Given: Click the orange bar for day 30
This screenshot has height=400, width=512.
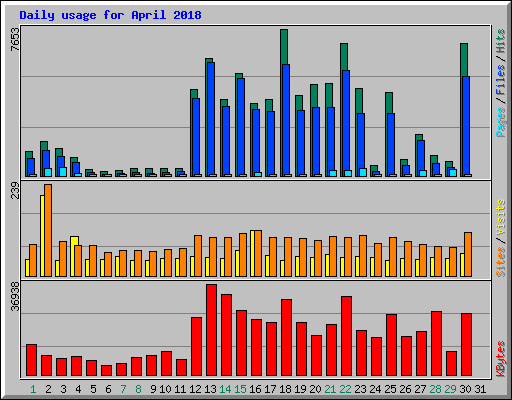Looking at the screenshot, I should (x=468, y=254).
